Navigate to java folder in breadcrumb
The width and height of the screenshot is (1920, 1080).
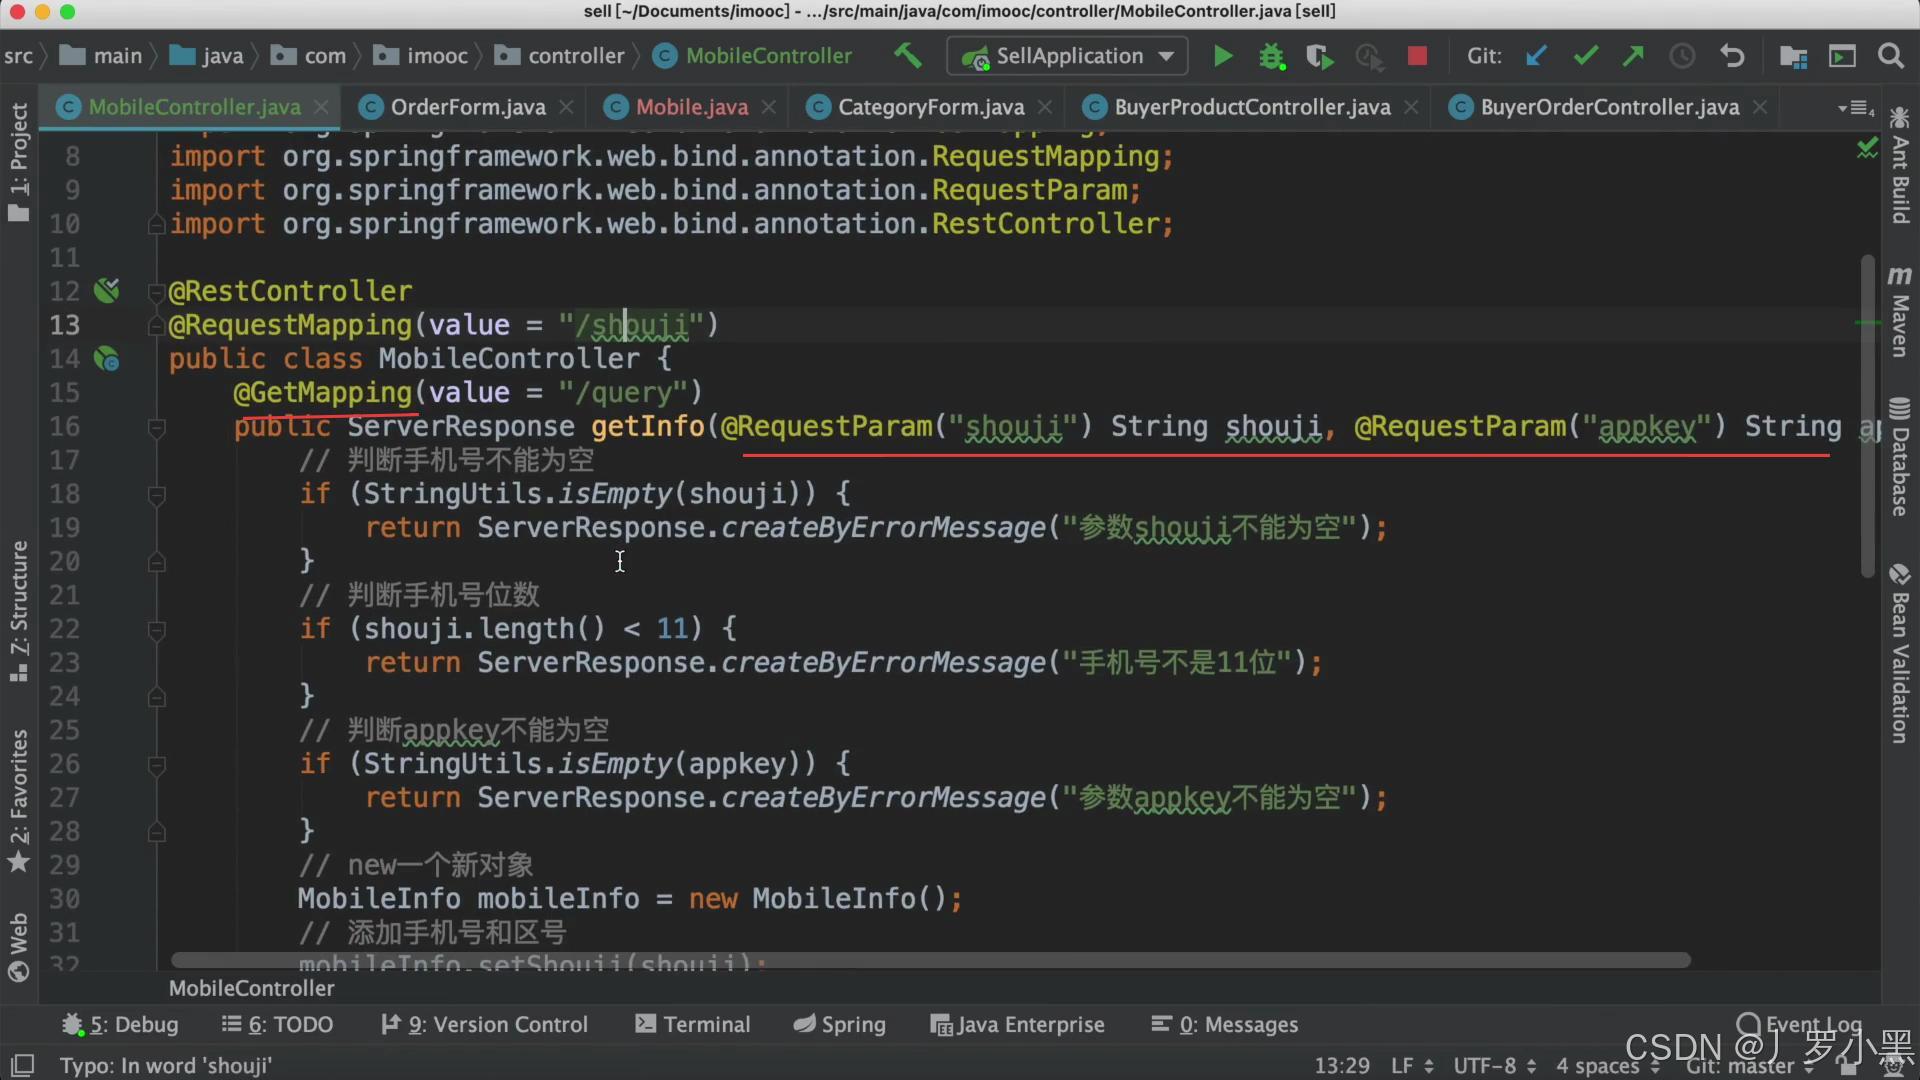[207, 56]
